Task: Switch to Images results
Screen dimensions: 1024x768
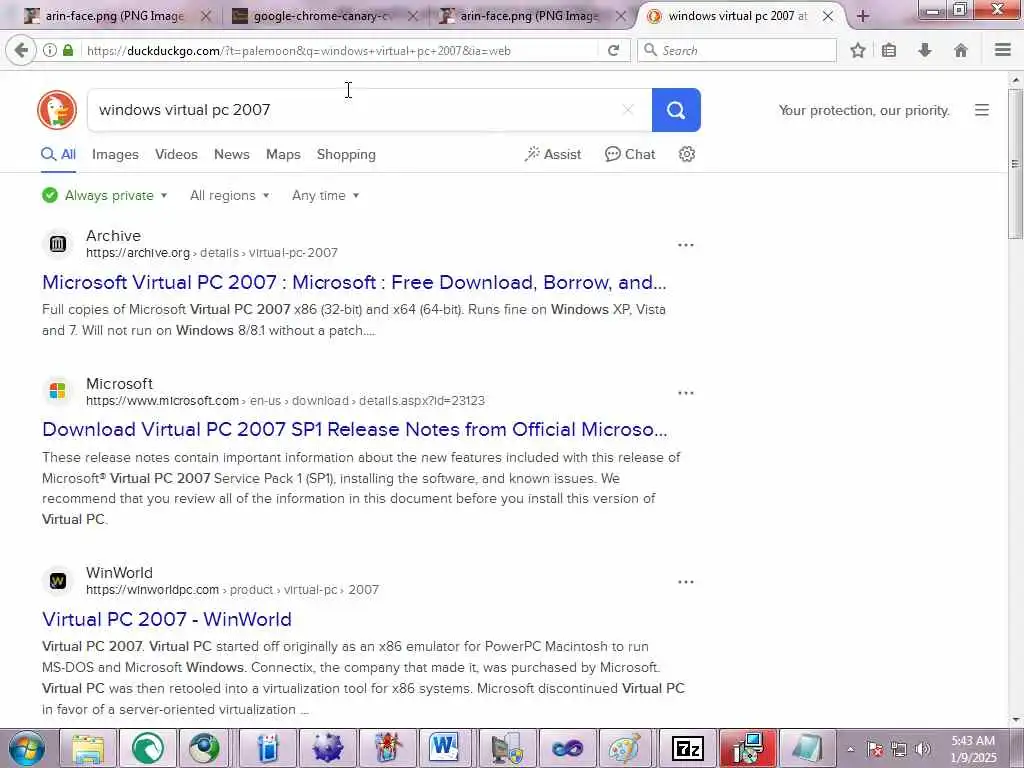Action: pyautogui.click(x=115, y=155)
